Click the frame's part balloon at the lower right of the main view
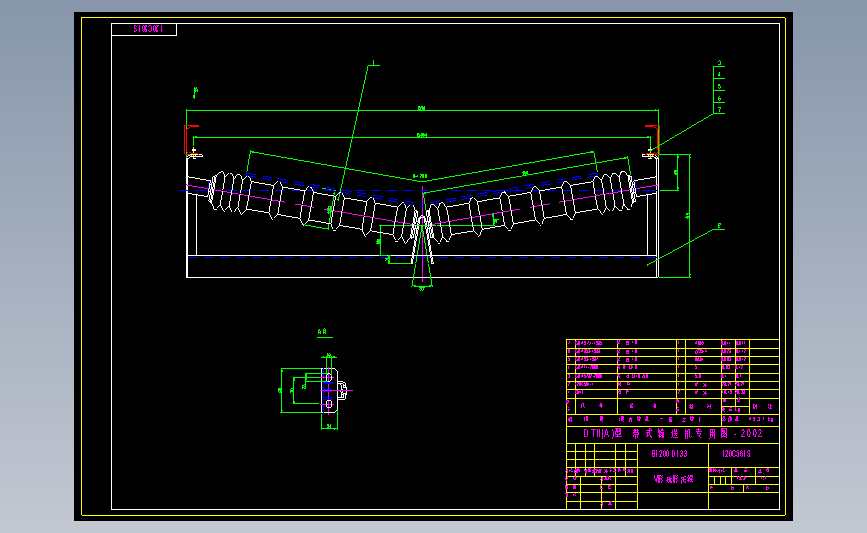This screenshot has width=867, height=533. point(719,226)
